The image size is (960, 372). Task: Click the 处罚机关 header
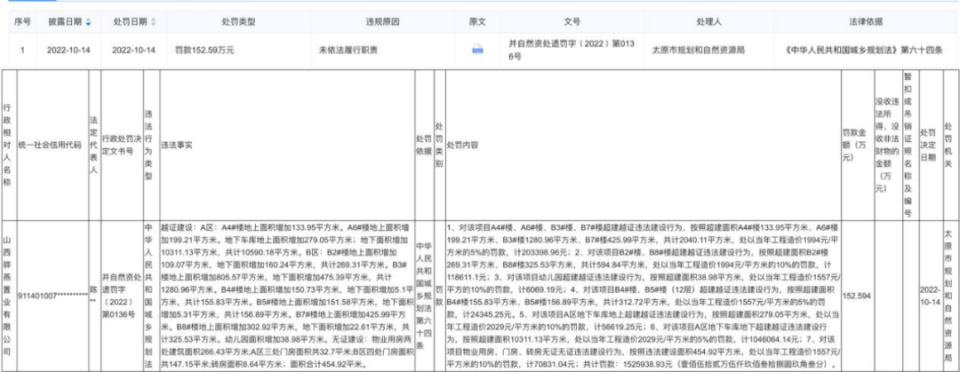[x=948, y=145]
